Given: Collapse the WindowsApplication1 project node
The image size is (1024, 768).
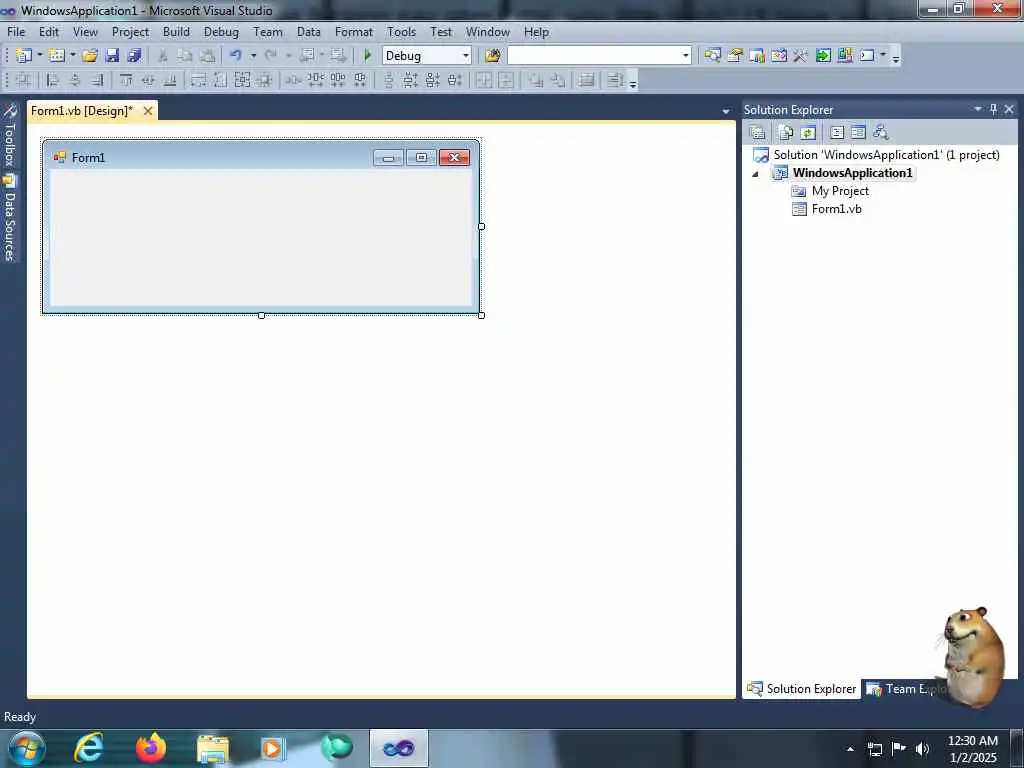Looking at the screenshot, I should pos(756,174).
